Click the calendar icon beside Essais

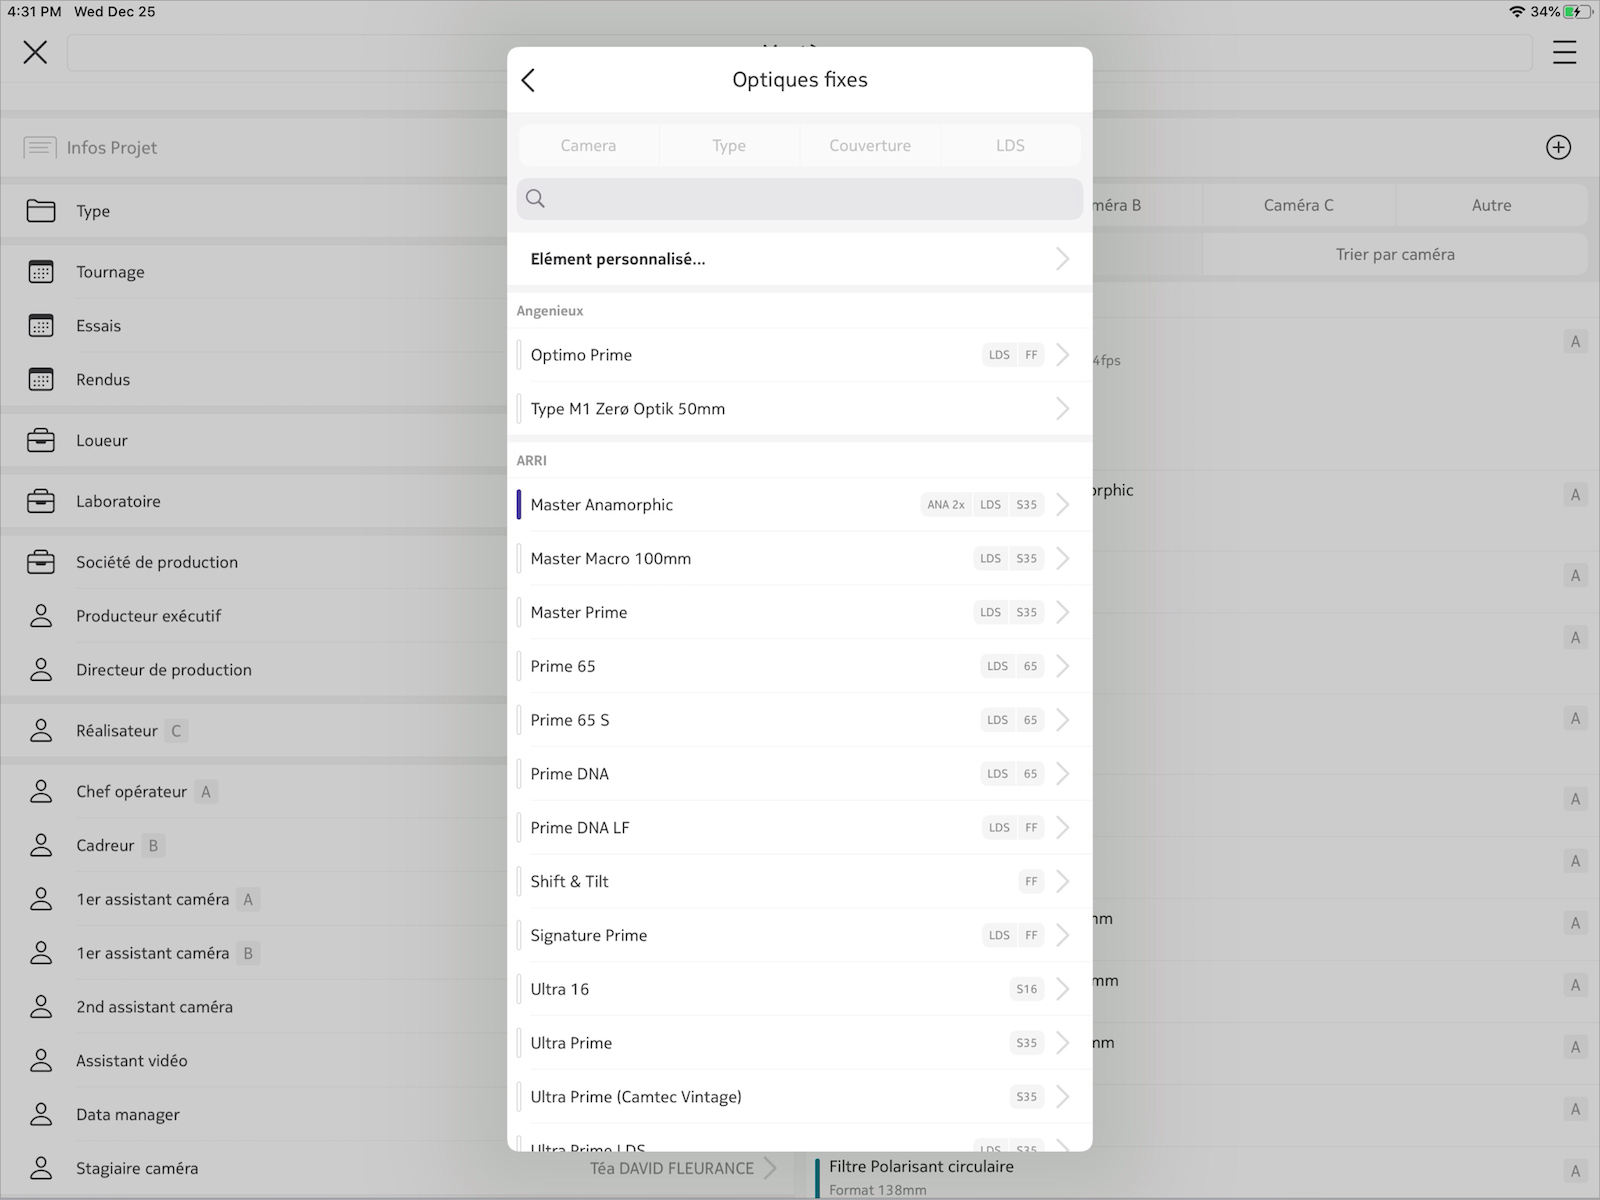click(x=41, y=326)
